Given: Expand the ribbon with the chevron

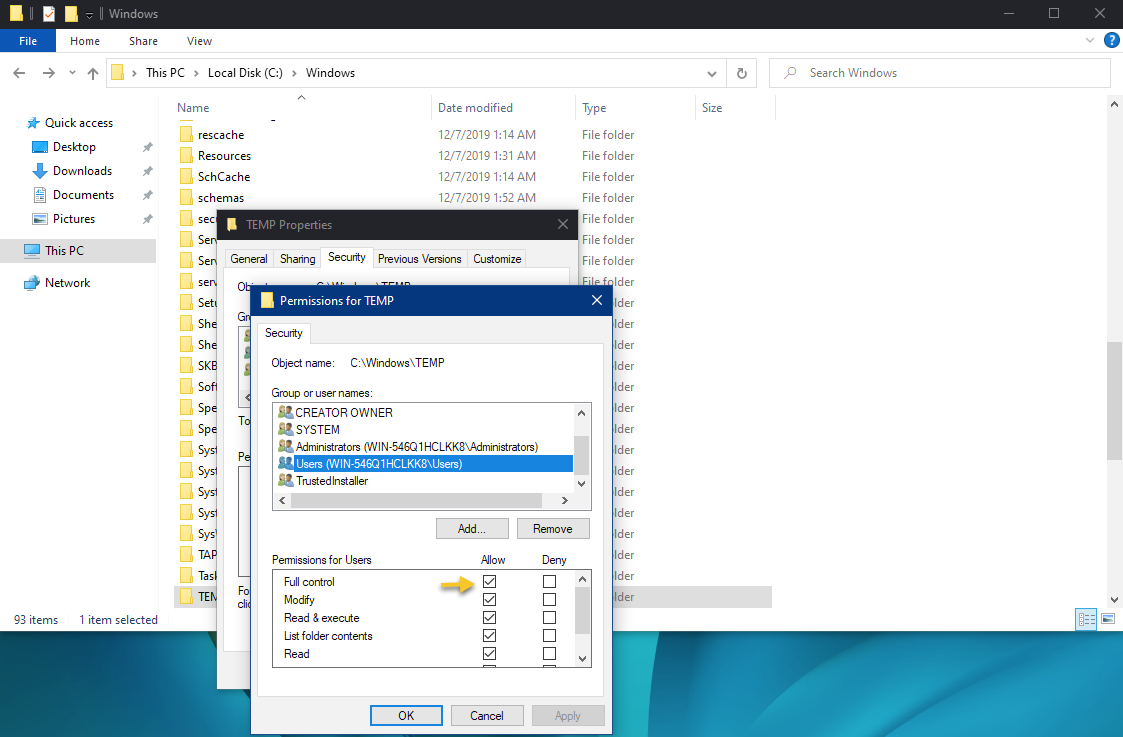Looking at the screenshot, I should pos(1090,41).
